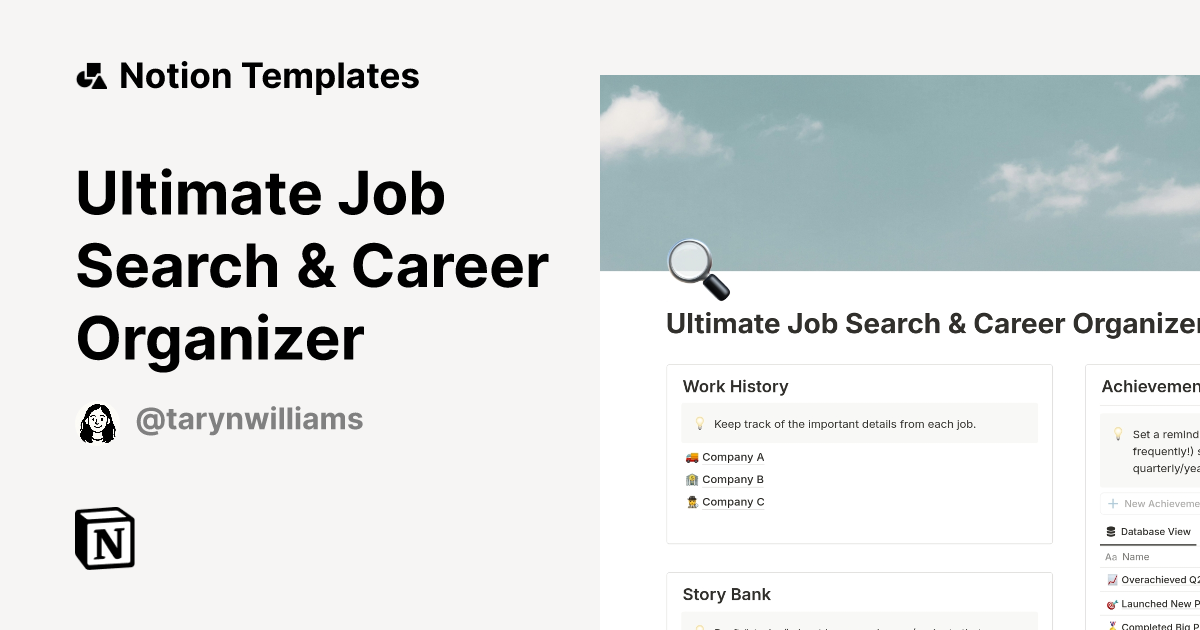This screenshot has width=1200, height=630.
Task: Open the Company B page
Action: pos(733,479)
